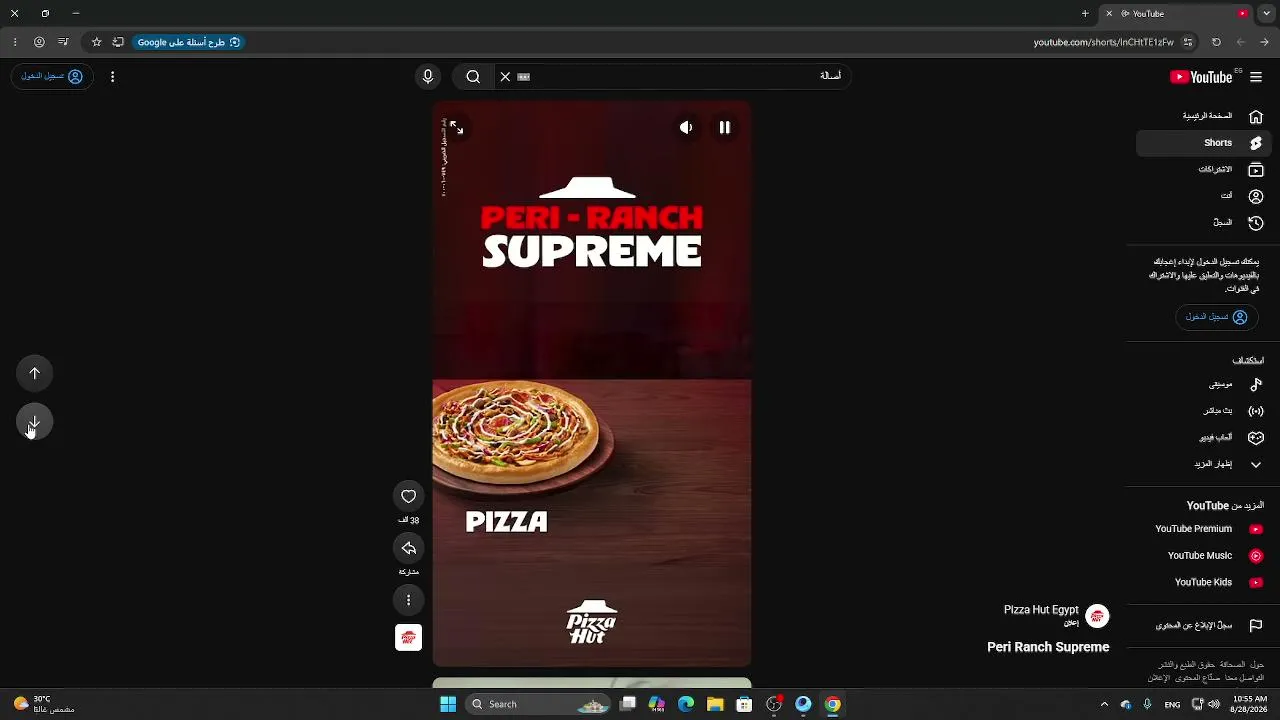The image size is (1280, 720).
Task: Open the You (أنت) sidebar section
Action: pos(1203,196)
